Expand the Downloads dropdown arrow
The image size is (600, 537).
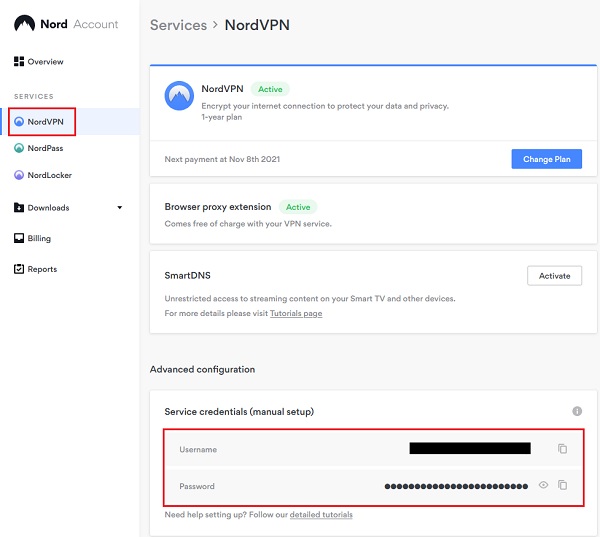click(119, 207)
